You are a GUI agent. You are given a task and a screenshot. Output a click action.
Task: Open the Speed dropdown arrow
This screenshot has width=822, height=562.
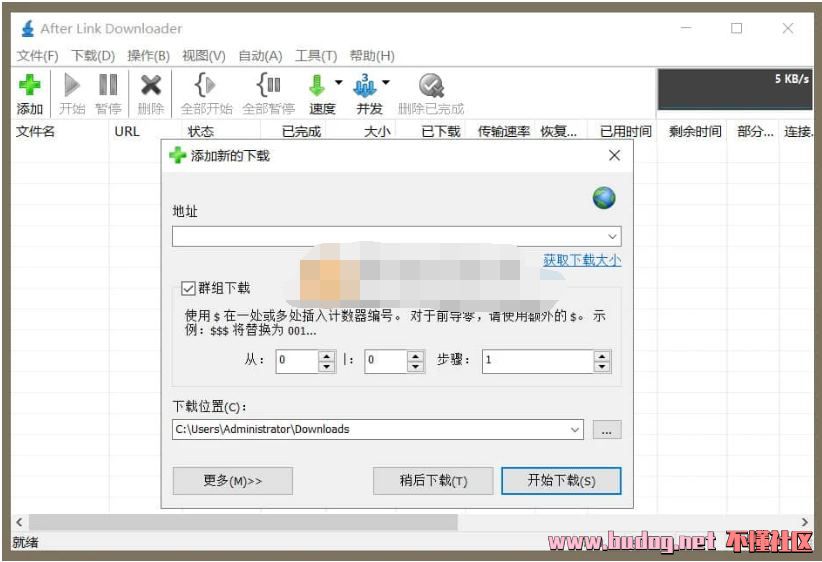pyautogui.click(x=339, y=82)
